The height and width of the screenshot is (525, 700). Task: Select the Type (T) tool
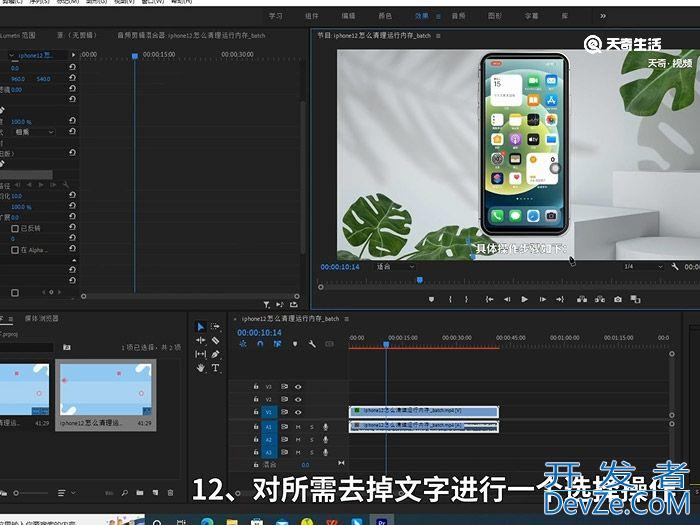tap(215, 368)
